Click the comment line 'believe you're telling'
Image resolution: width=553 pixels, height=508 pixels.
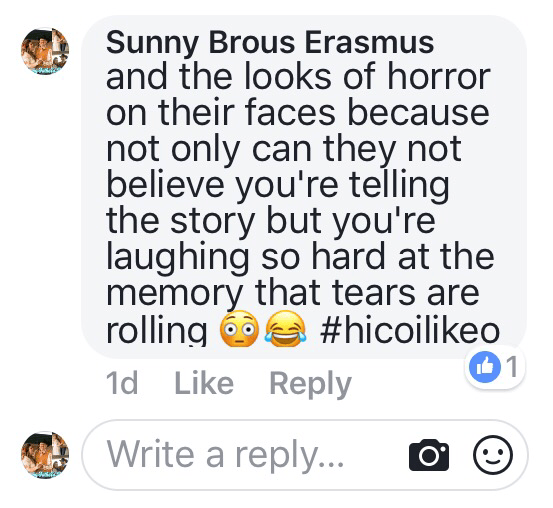278,186
